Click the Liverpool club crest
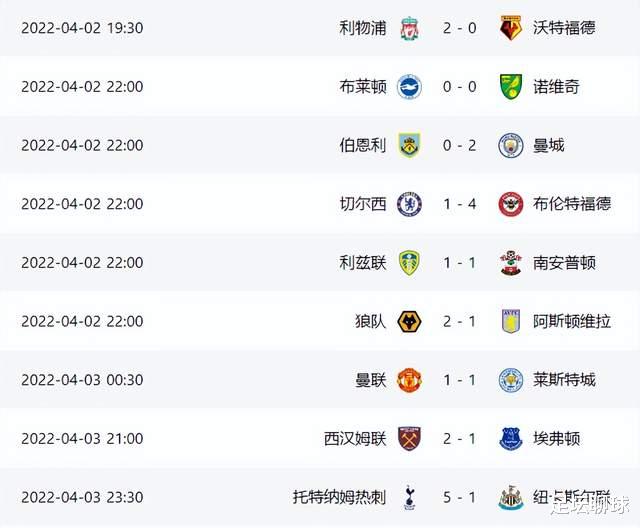The image size is (640, 528). coord(409,28)
